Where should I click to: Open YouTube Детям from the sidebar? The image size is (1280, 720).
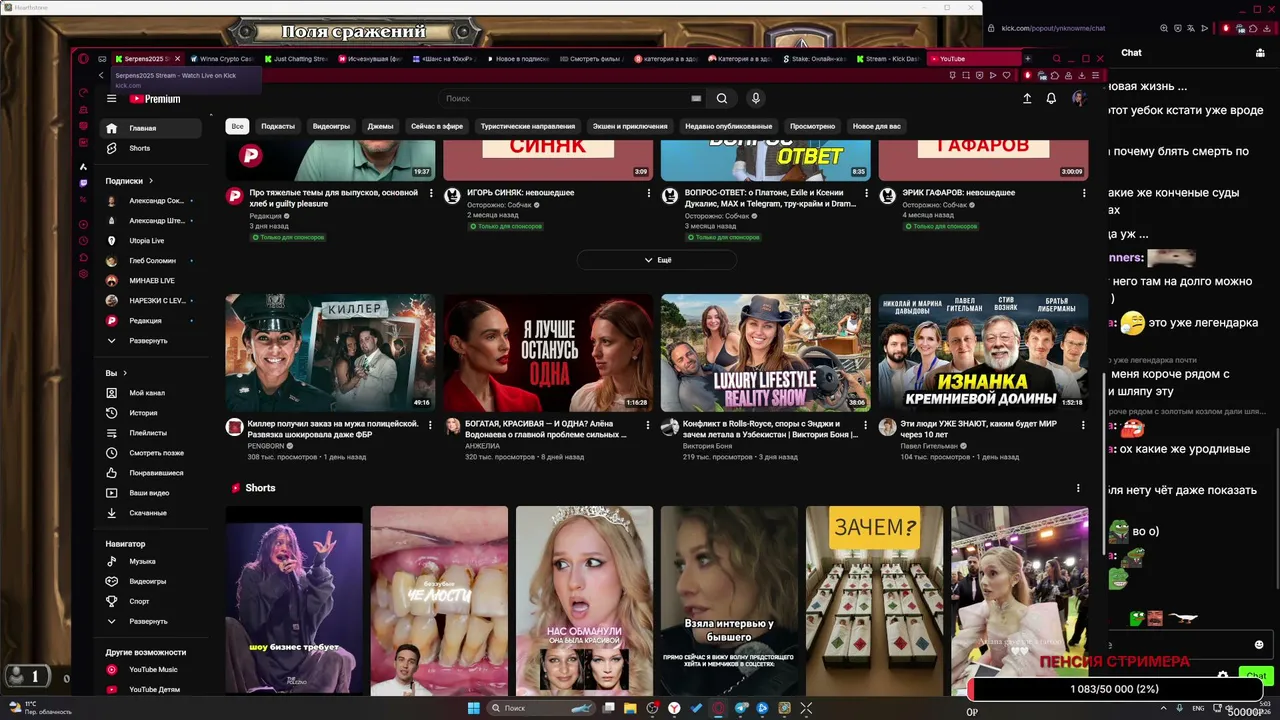[x=153, y=690]
